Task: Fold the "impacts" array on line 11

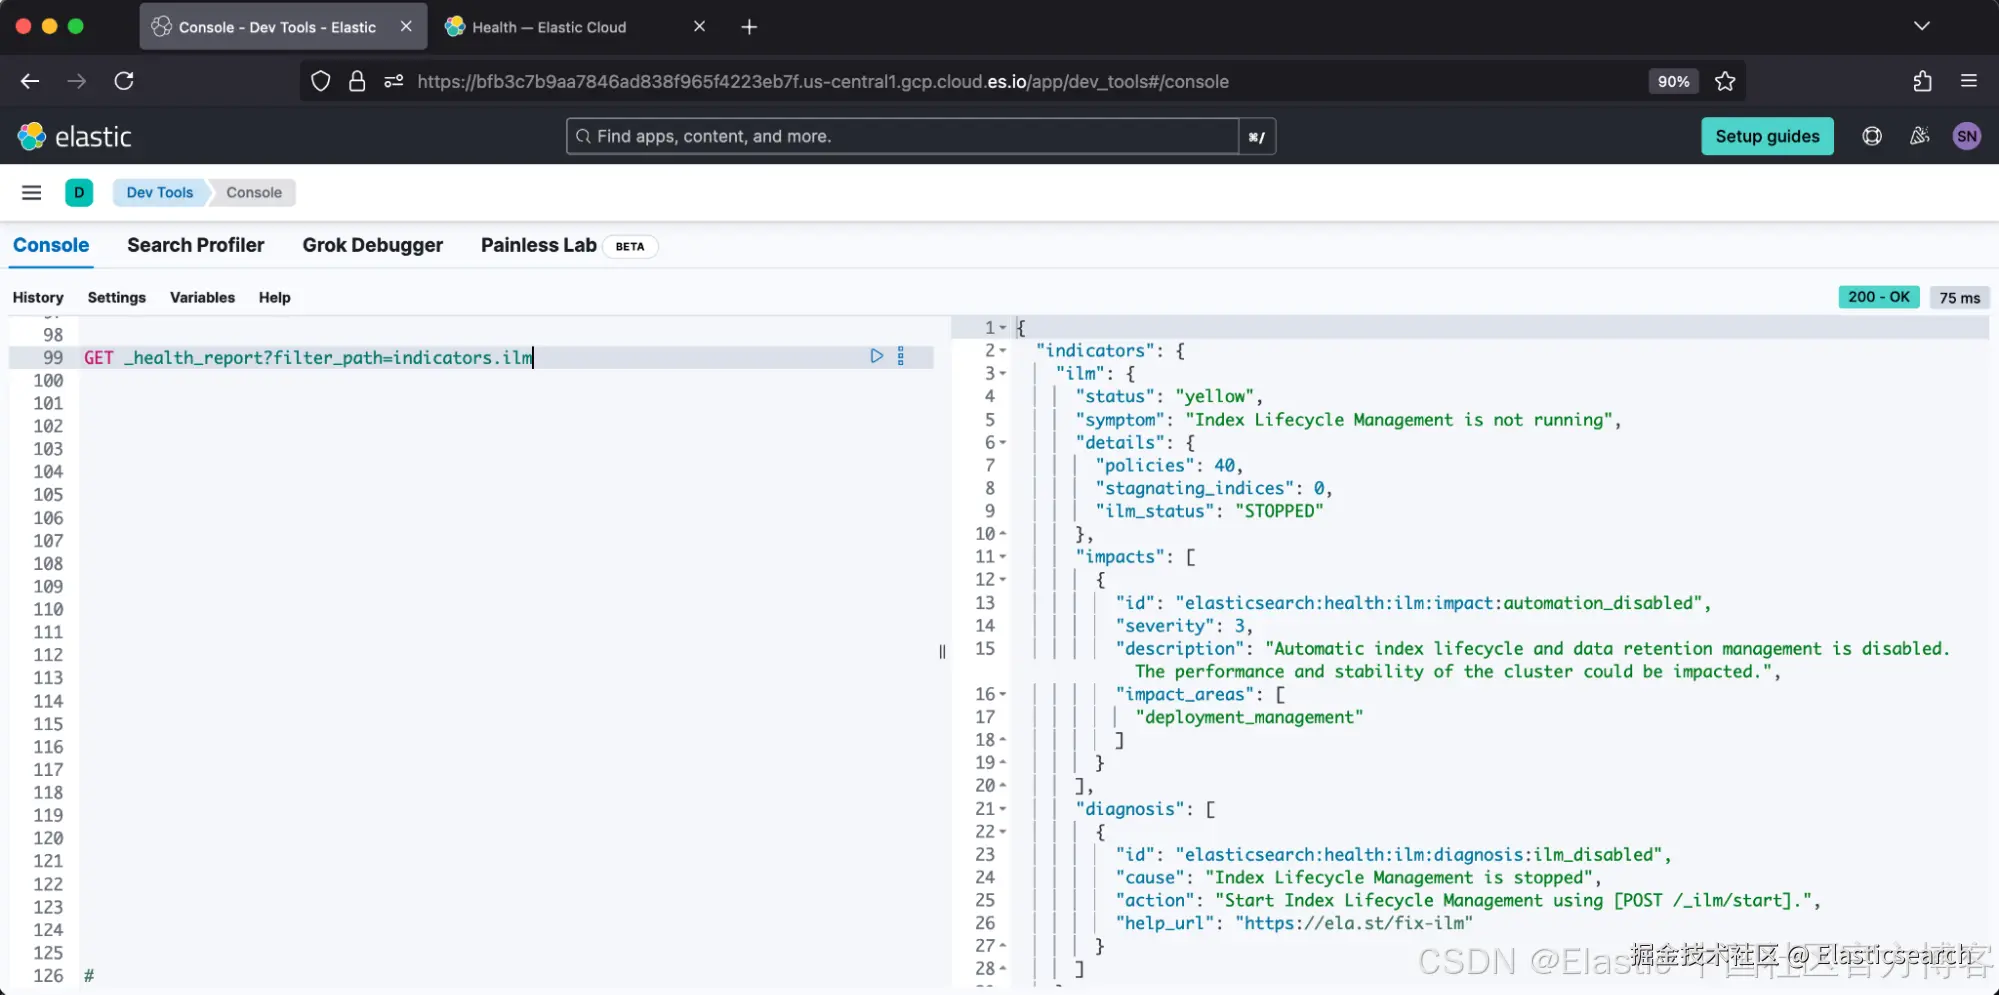Action: coord(1002,557)
